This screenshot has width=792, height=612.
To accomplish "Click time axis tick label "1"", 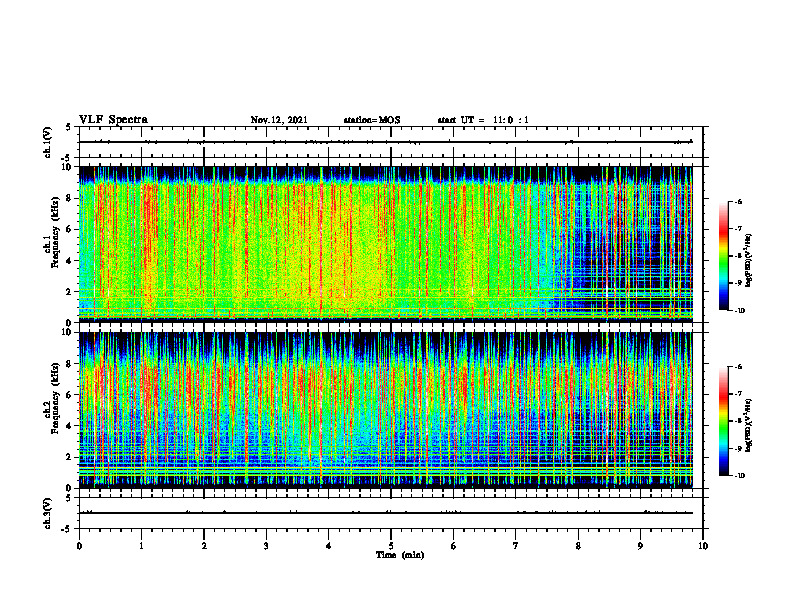I will coord(141,546).
